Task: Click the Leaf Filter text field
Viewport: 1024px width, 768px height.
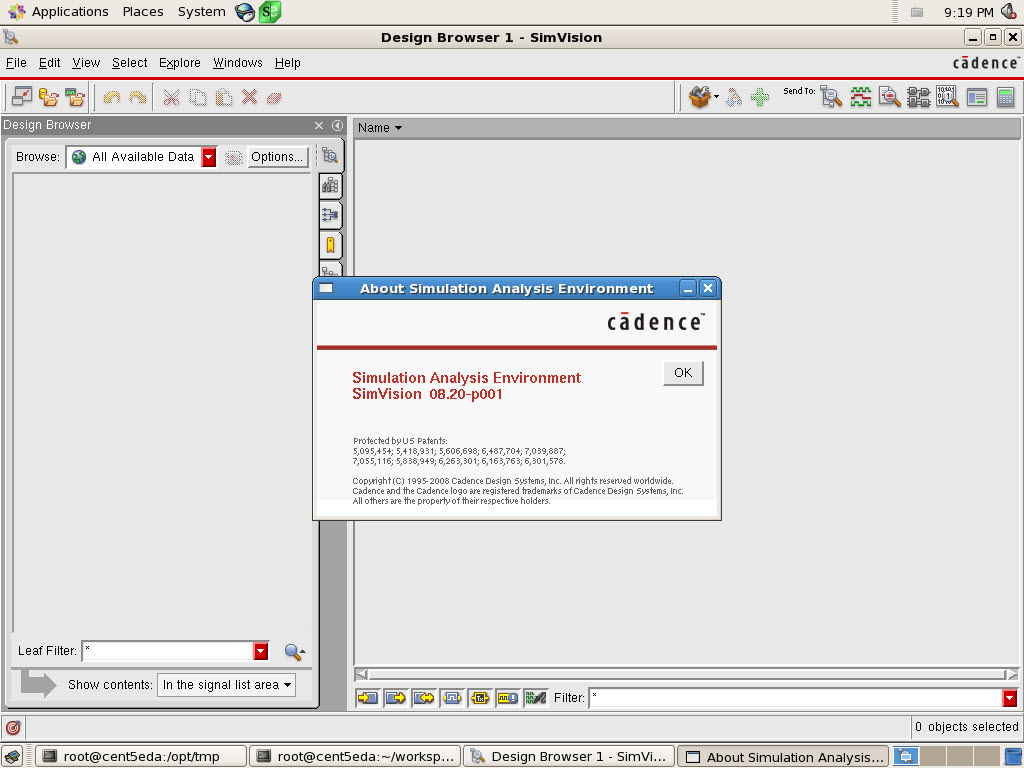Action: pyautogui.click(x=168, y=651)
